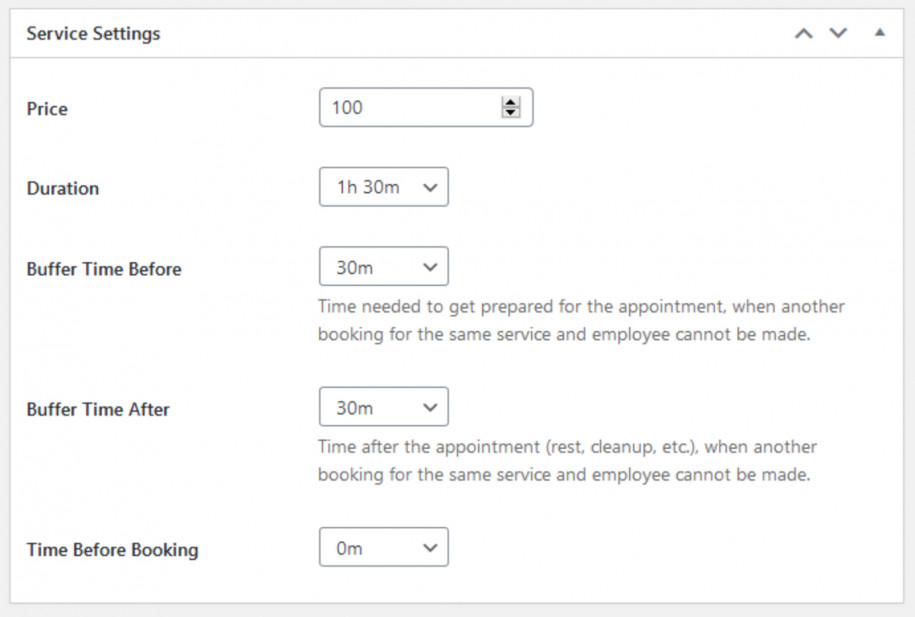Open the Buffer Time After dropdown
Image resolution: width=915 pixels, height=617 pixels.
[383, 406]
